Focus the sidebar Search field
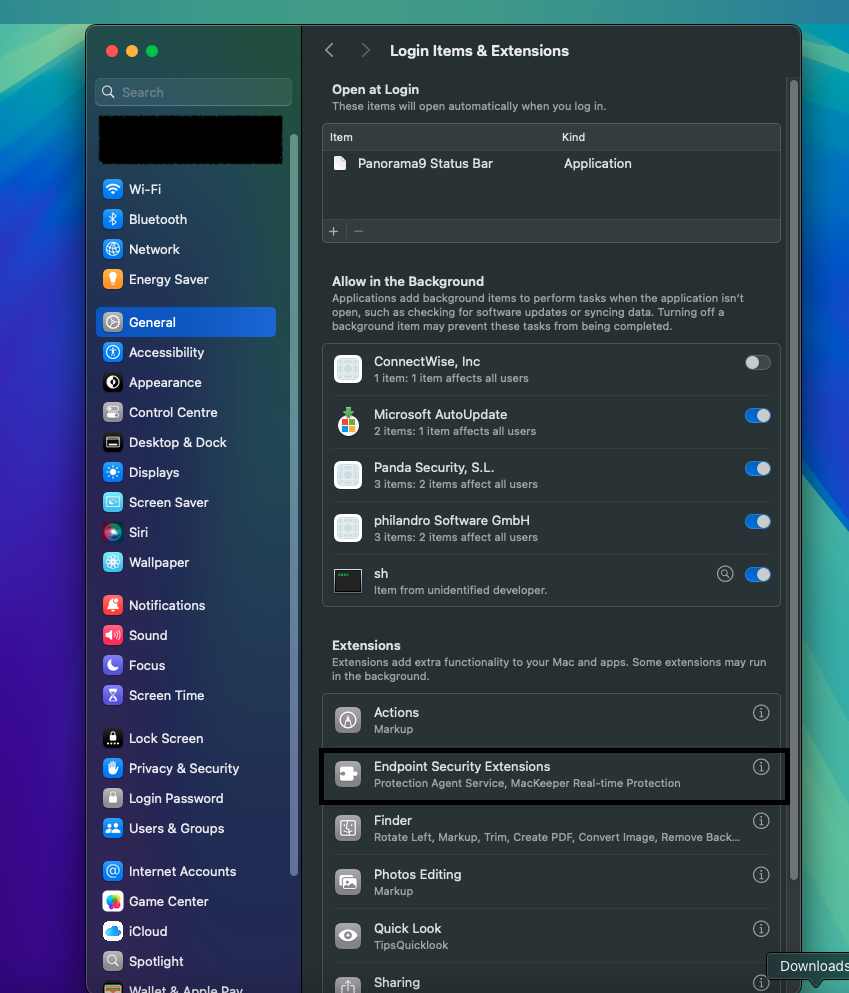 193,92
